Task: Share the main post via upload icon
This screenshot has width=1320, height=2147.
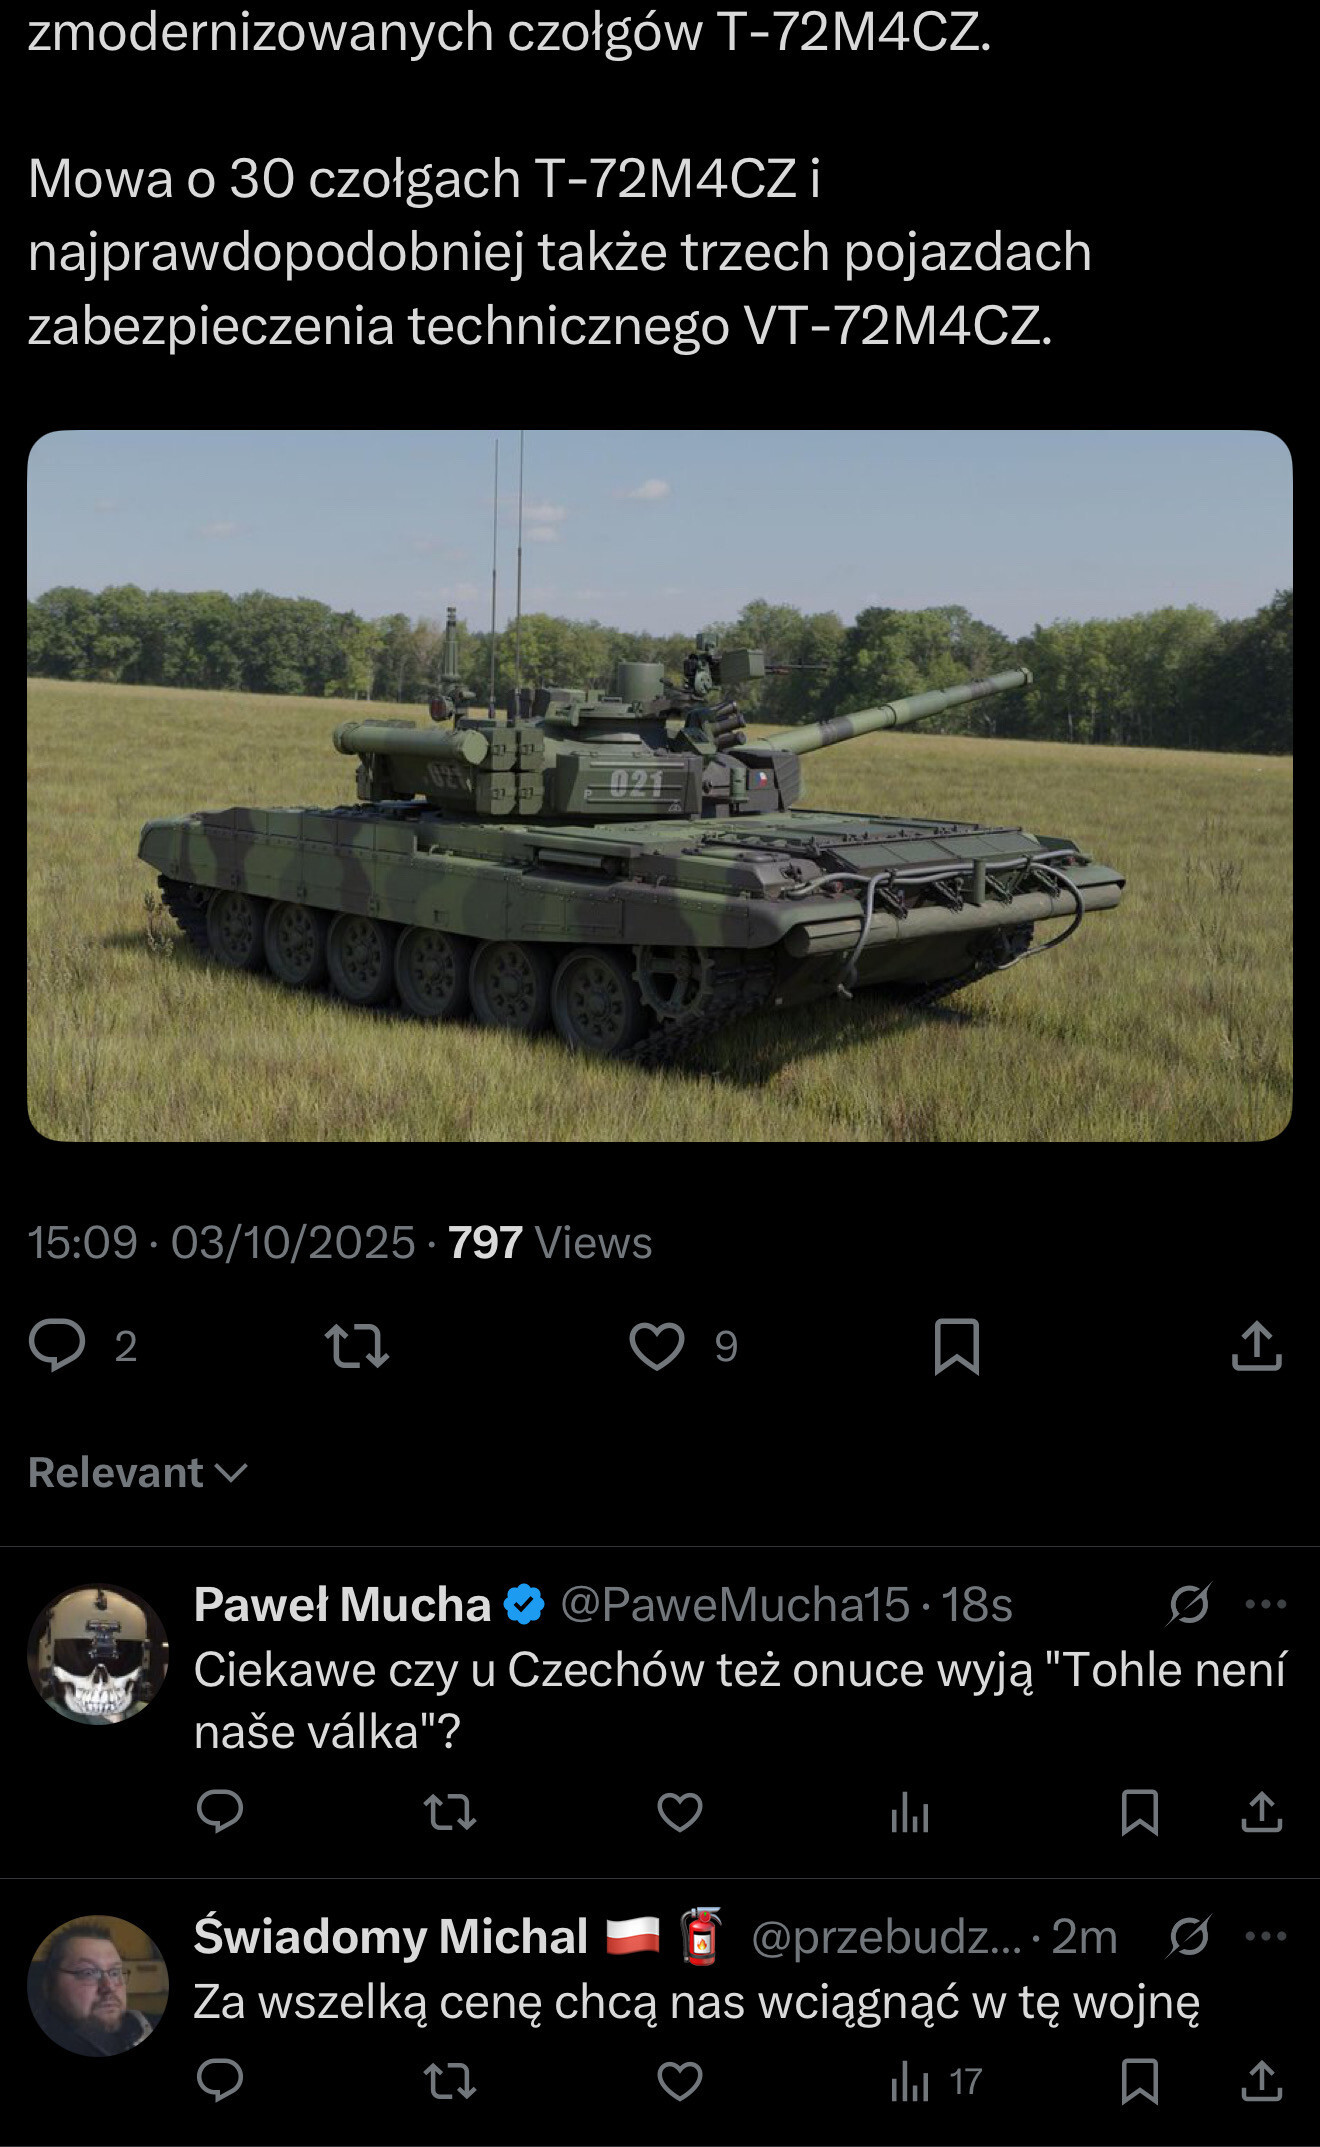Action: pos(1256,1345)
